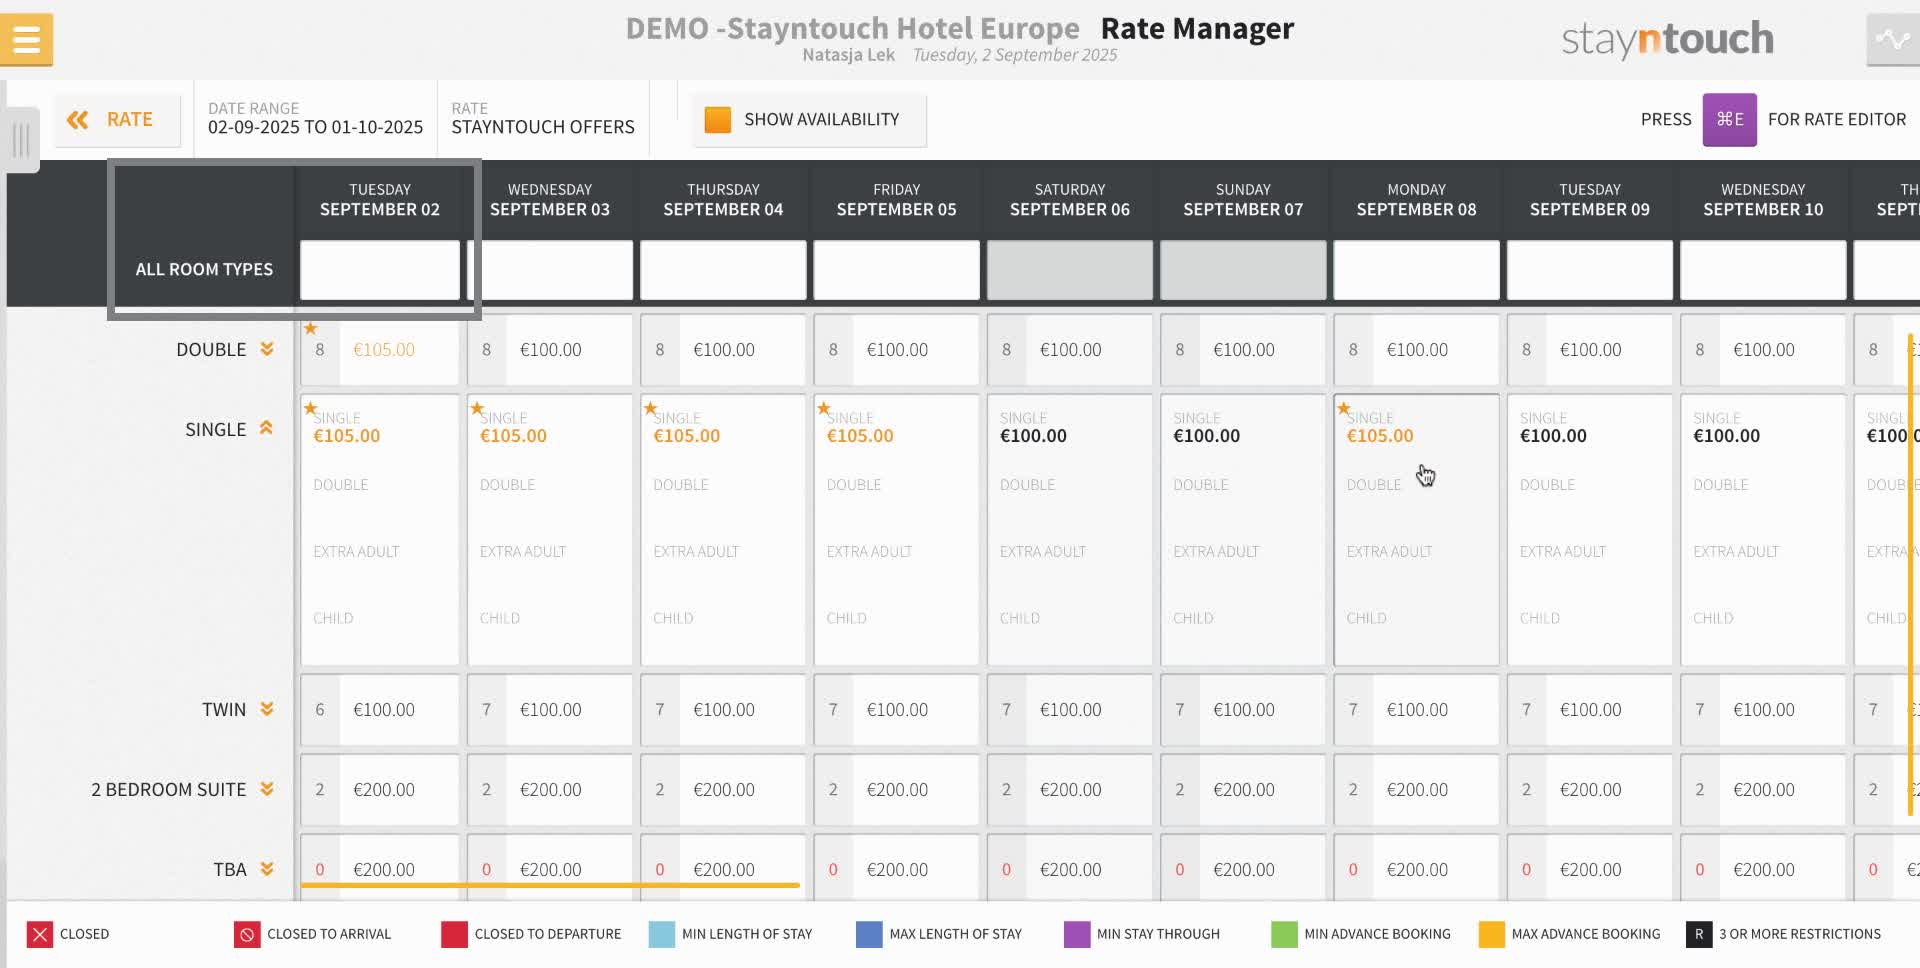This screenshot has width=1920, height=968.
Task: Open the activity graph icon panel
Action: pos(1892,40)
